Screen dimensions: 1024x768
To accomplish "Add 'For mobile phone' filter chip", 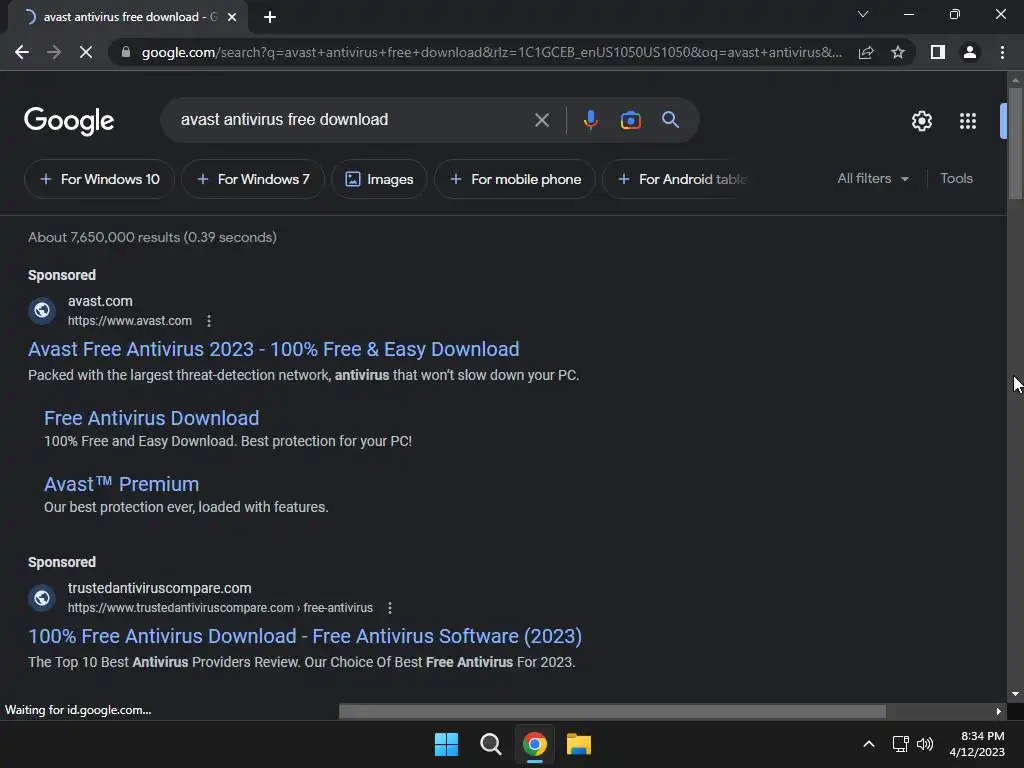I will [x=515, y=179].
